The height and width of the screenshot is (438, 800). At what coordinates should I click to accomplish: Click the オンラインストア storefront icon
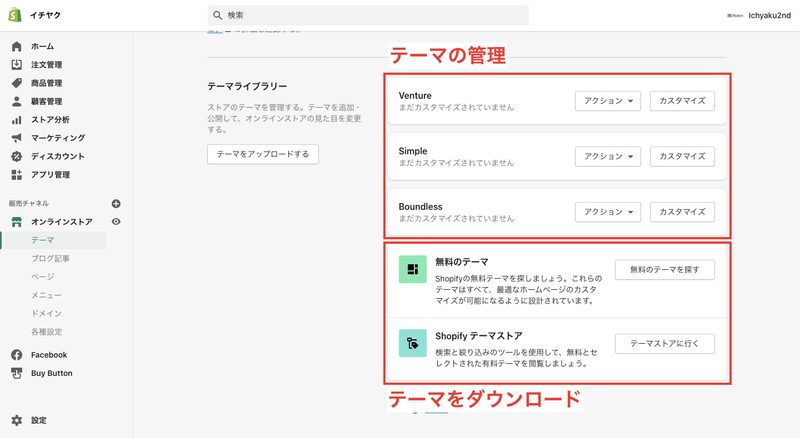[17, 222]
